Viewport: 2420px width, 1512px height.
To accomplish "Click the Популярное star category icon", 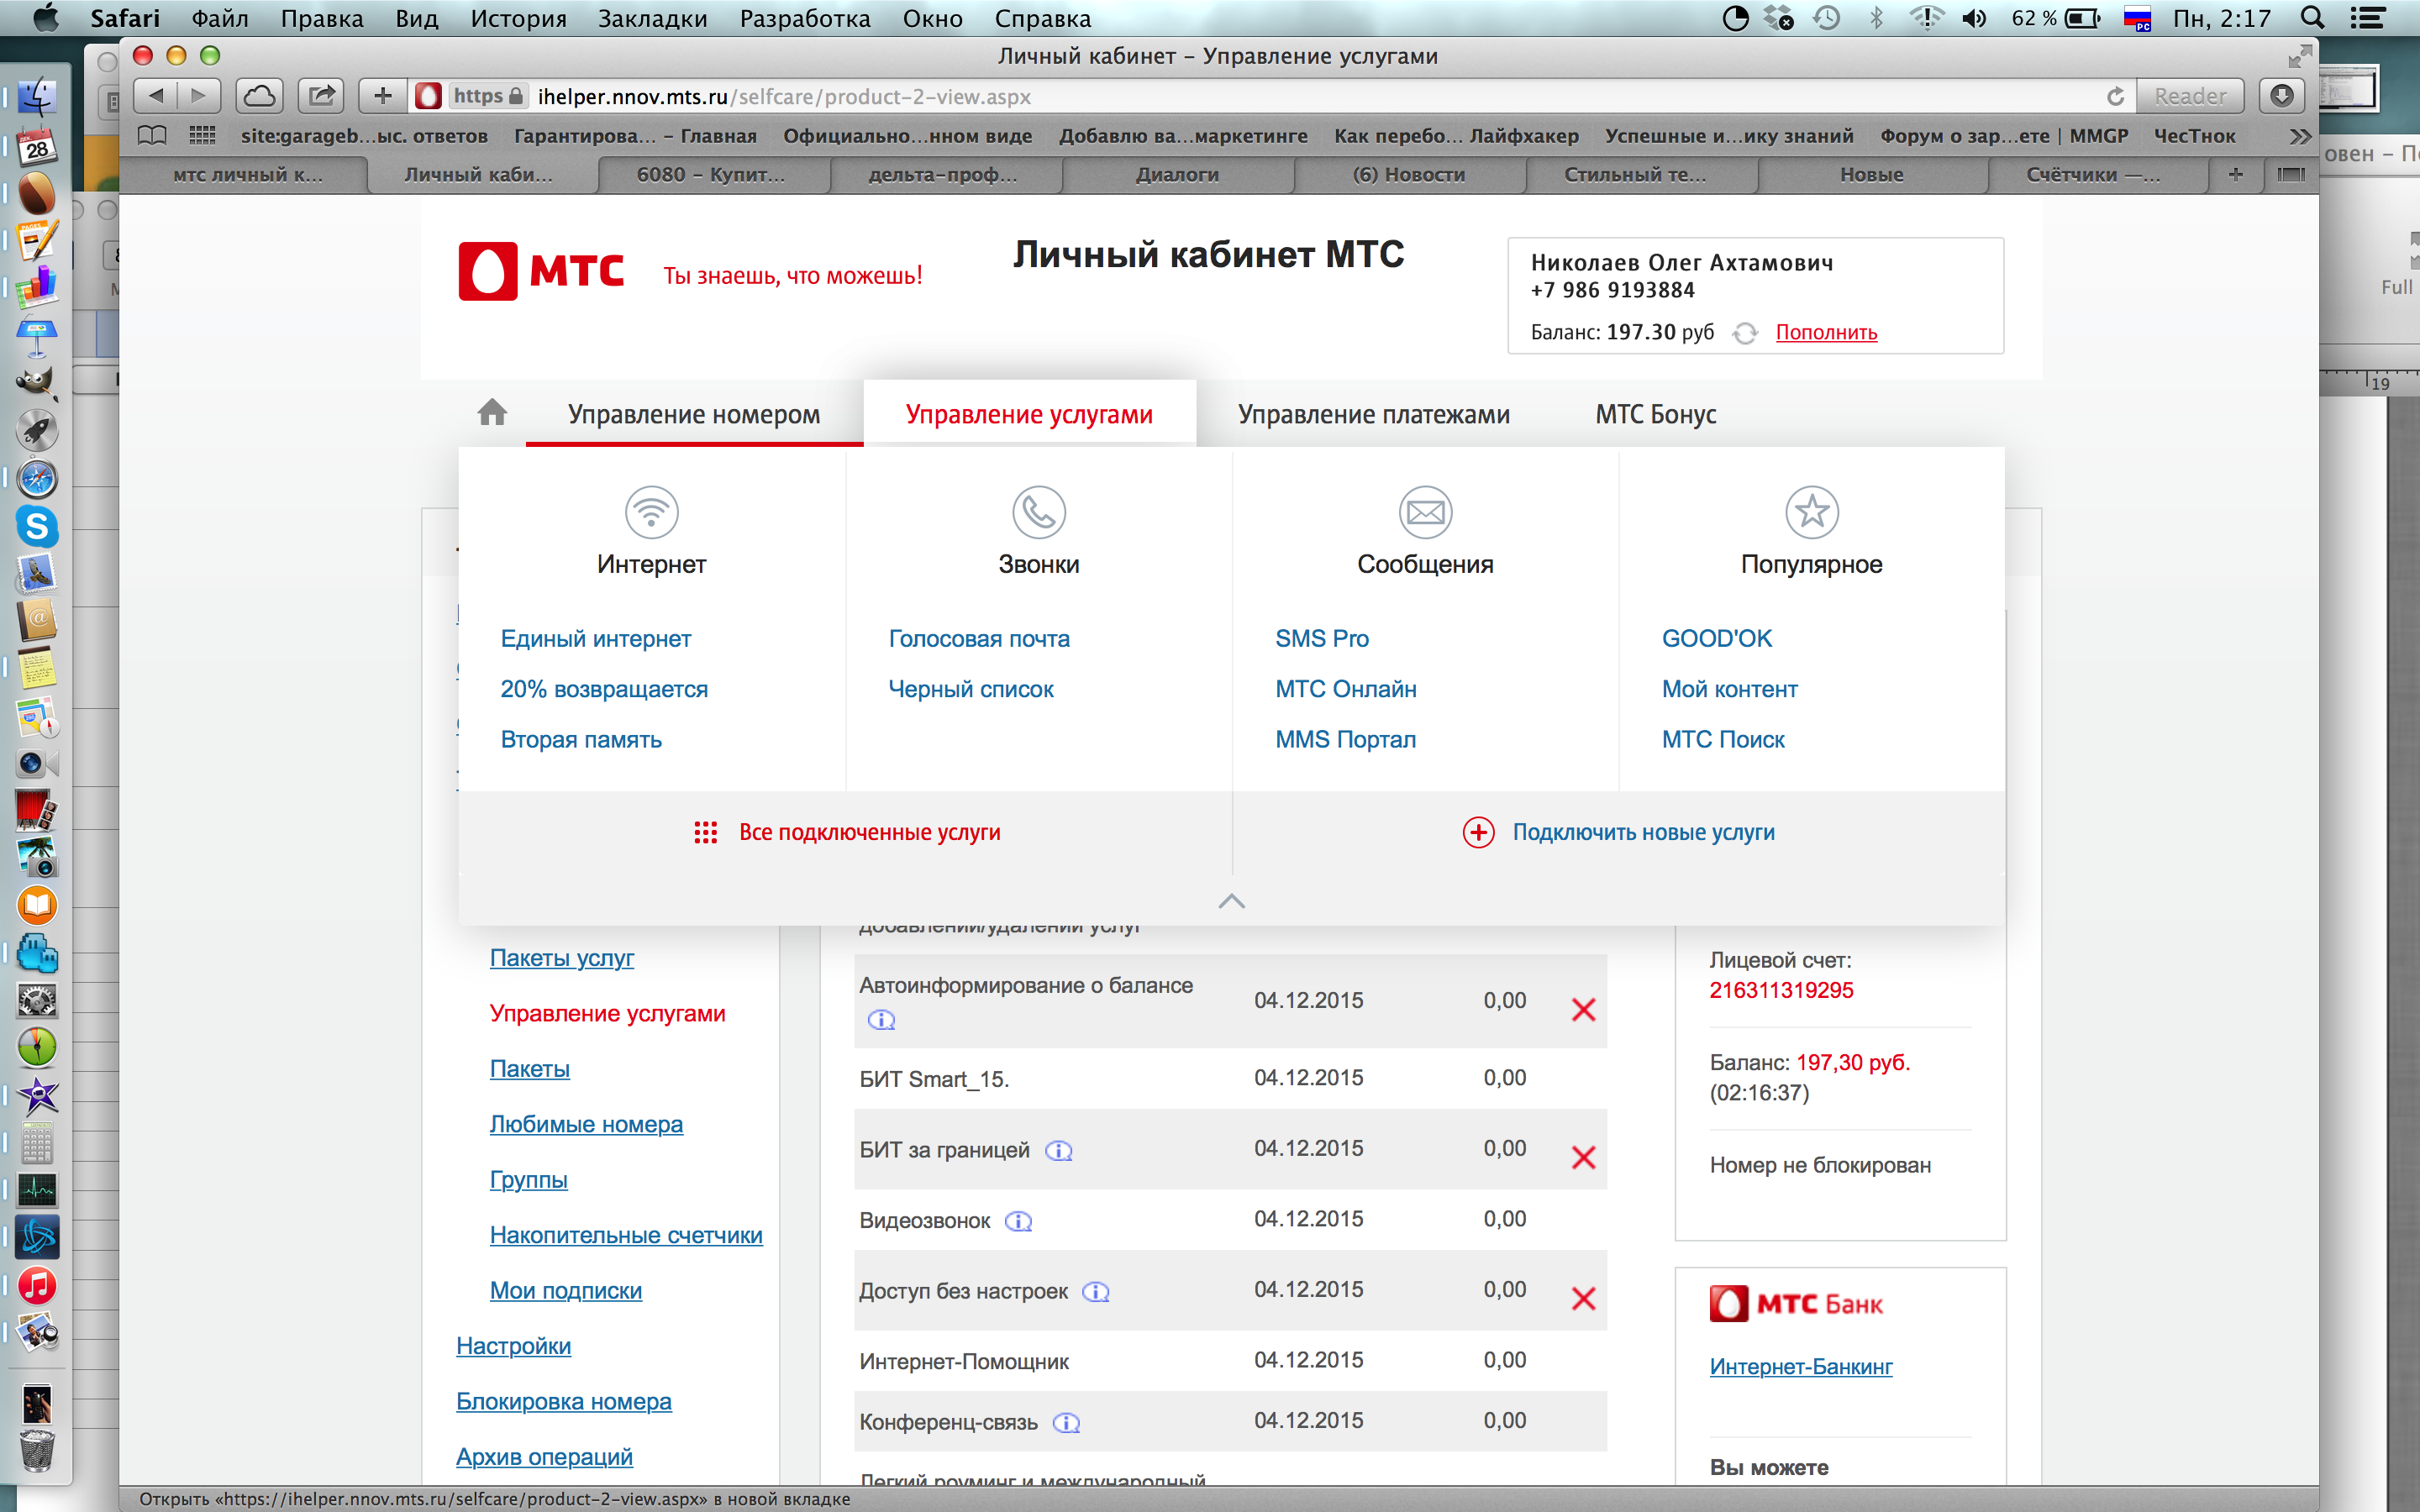I will coord(1811,512).
